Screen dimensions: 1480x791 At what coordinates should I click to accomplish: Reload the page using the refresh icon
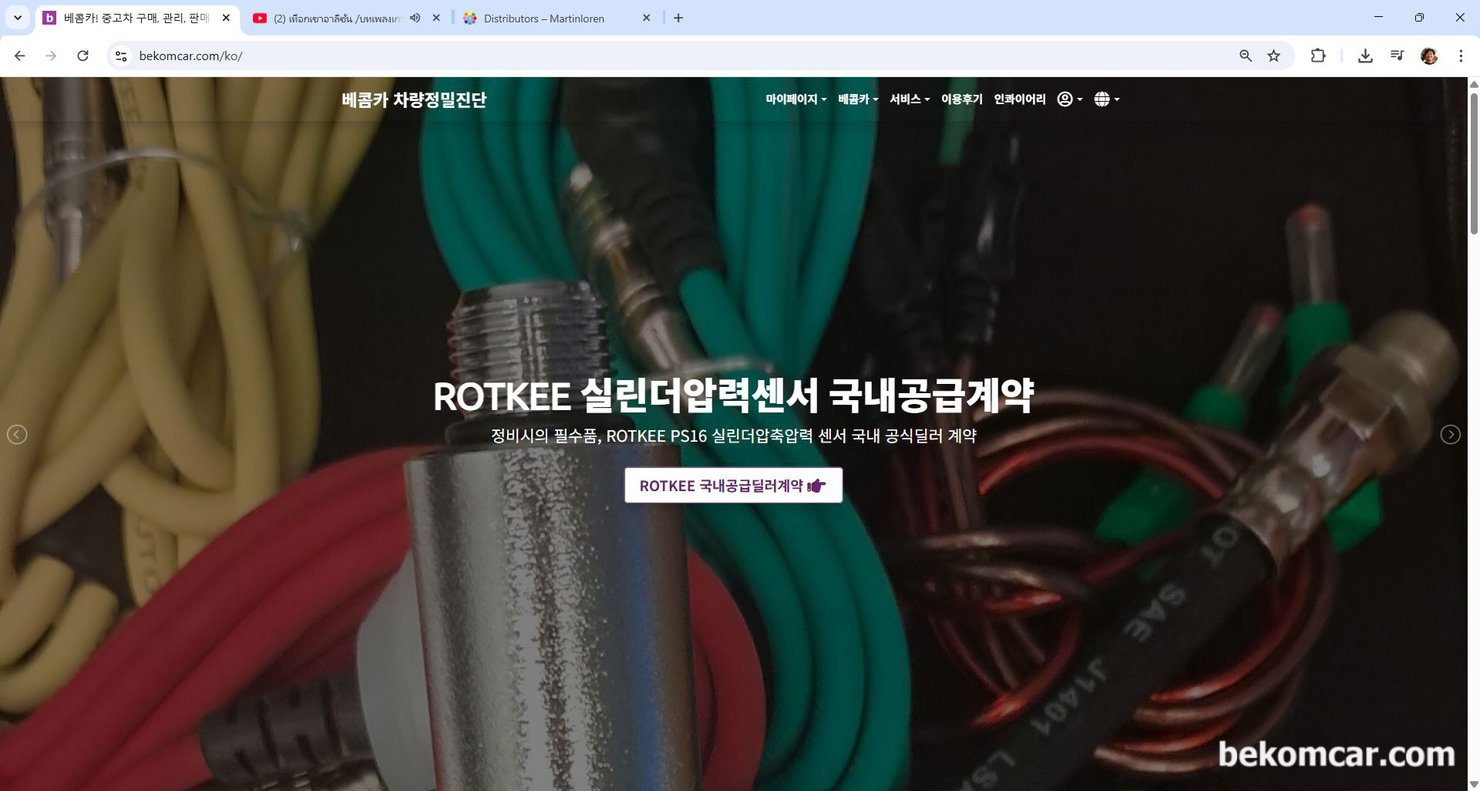(x=83, y=56)
